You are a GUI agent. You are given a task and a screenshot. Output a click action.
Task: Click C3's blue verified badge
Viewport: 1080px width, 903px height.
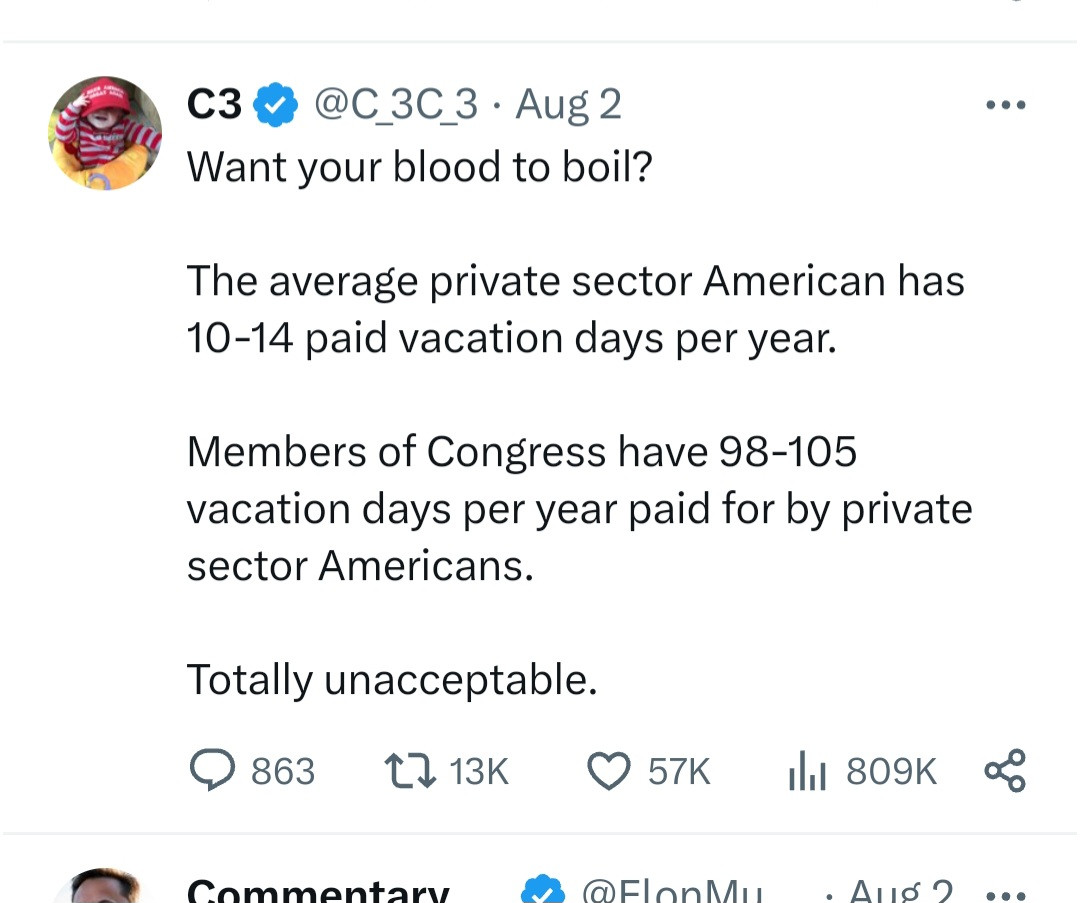coord(276,105)
